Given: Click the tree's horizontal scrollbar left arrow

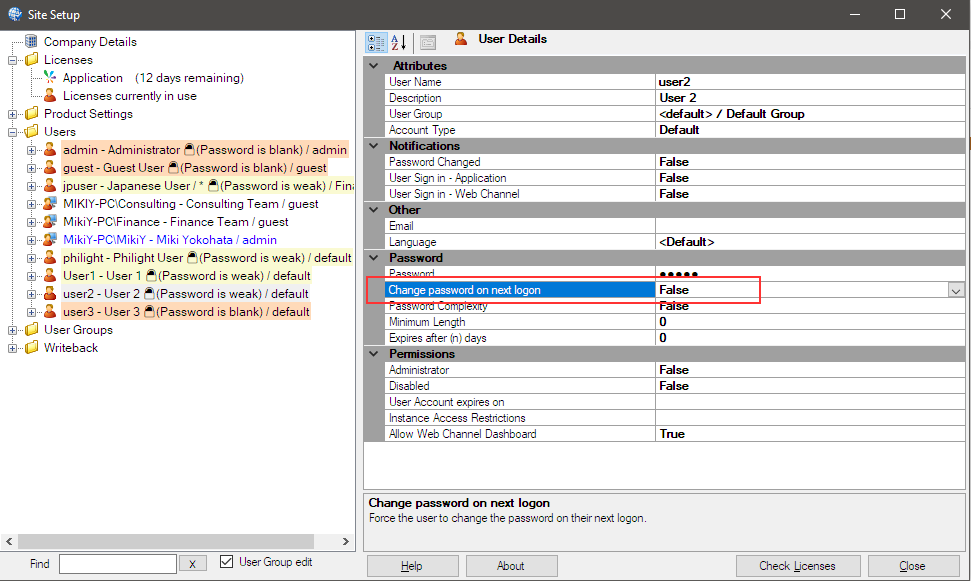Looking at the screenshot, I should pos(9,541).
